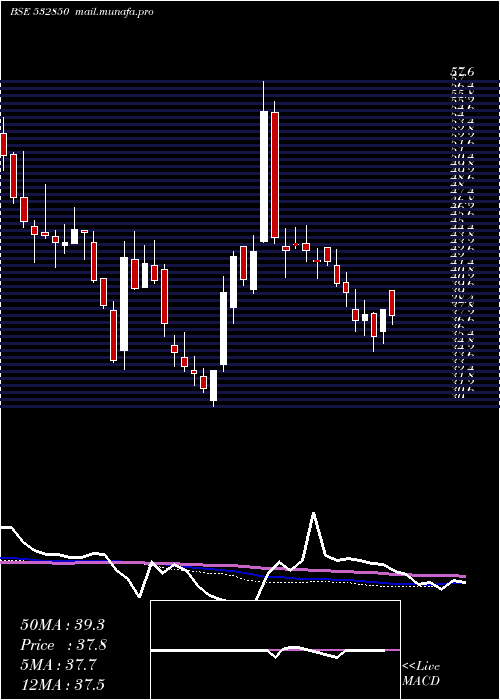The width and height of the screenshot is (500, 700).
Task: Click the tallest red candlestick beside the peak
Action: click(x=275, y=175)
